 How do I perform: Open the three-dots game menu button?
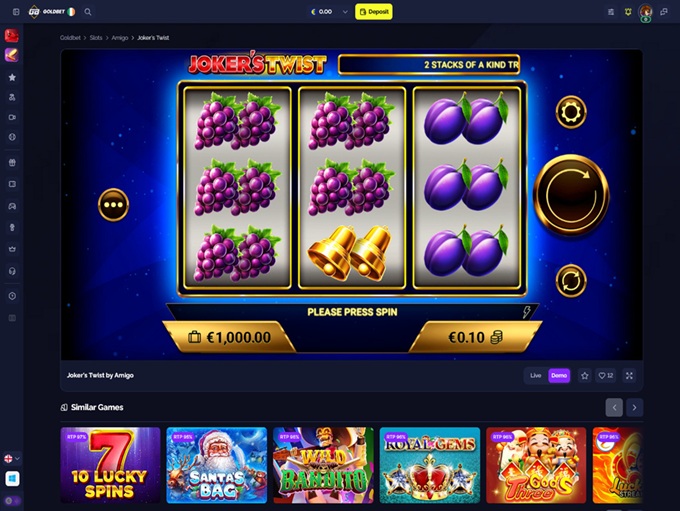click(x=114, y=205)
